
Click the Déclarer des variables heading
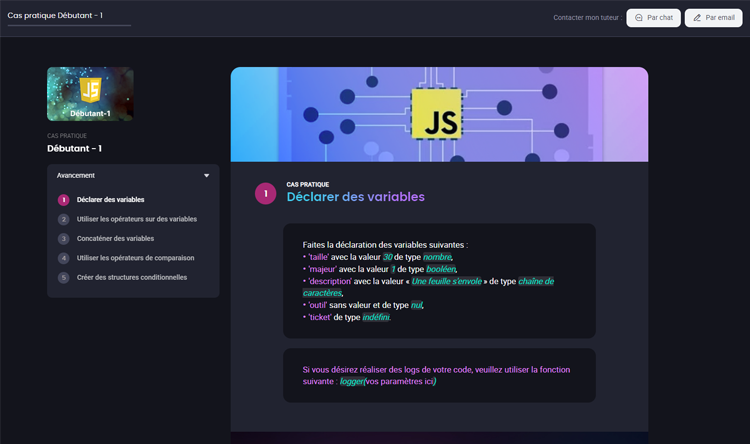pyautogui.click(x=355, y=197)
